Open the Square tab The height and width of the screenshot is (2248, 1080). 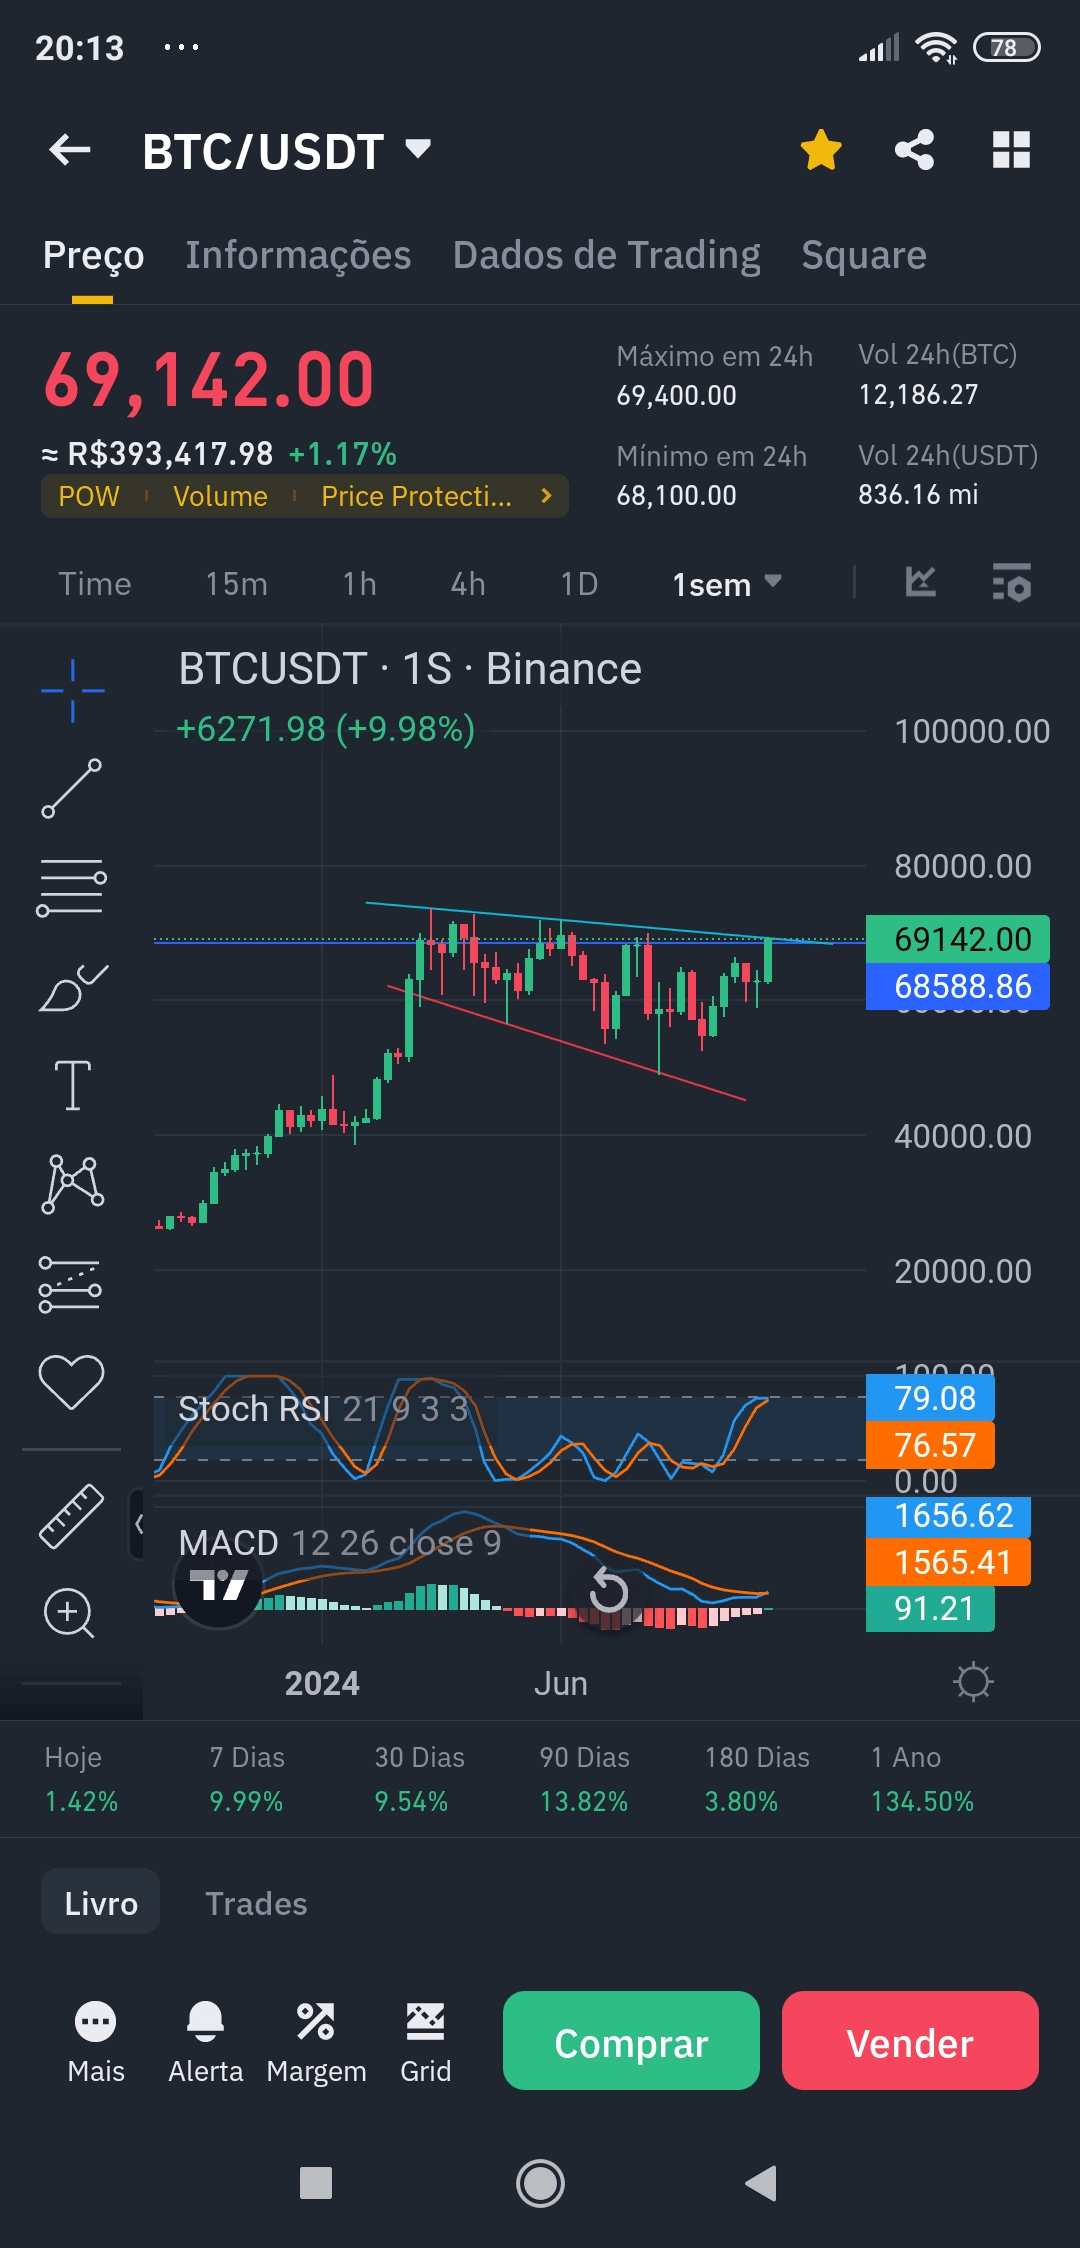(864, 255)
